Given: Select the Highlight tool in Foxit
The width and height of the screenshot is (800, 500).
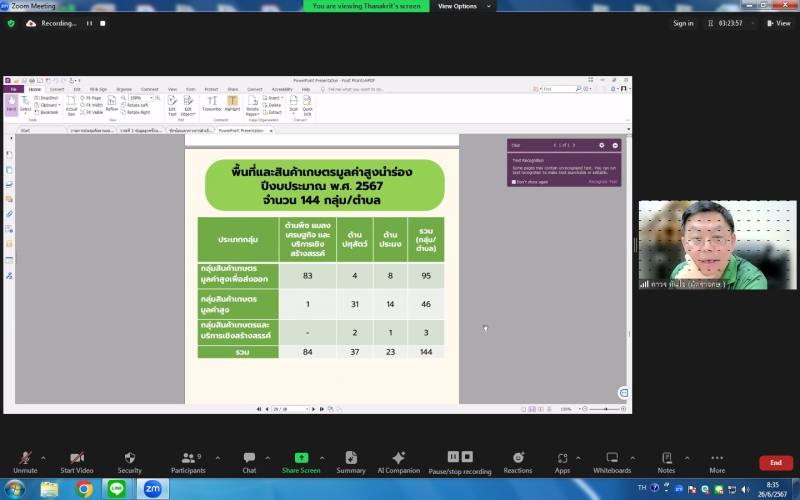Looking at the screenshot, I should [232, 104].
